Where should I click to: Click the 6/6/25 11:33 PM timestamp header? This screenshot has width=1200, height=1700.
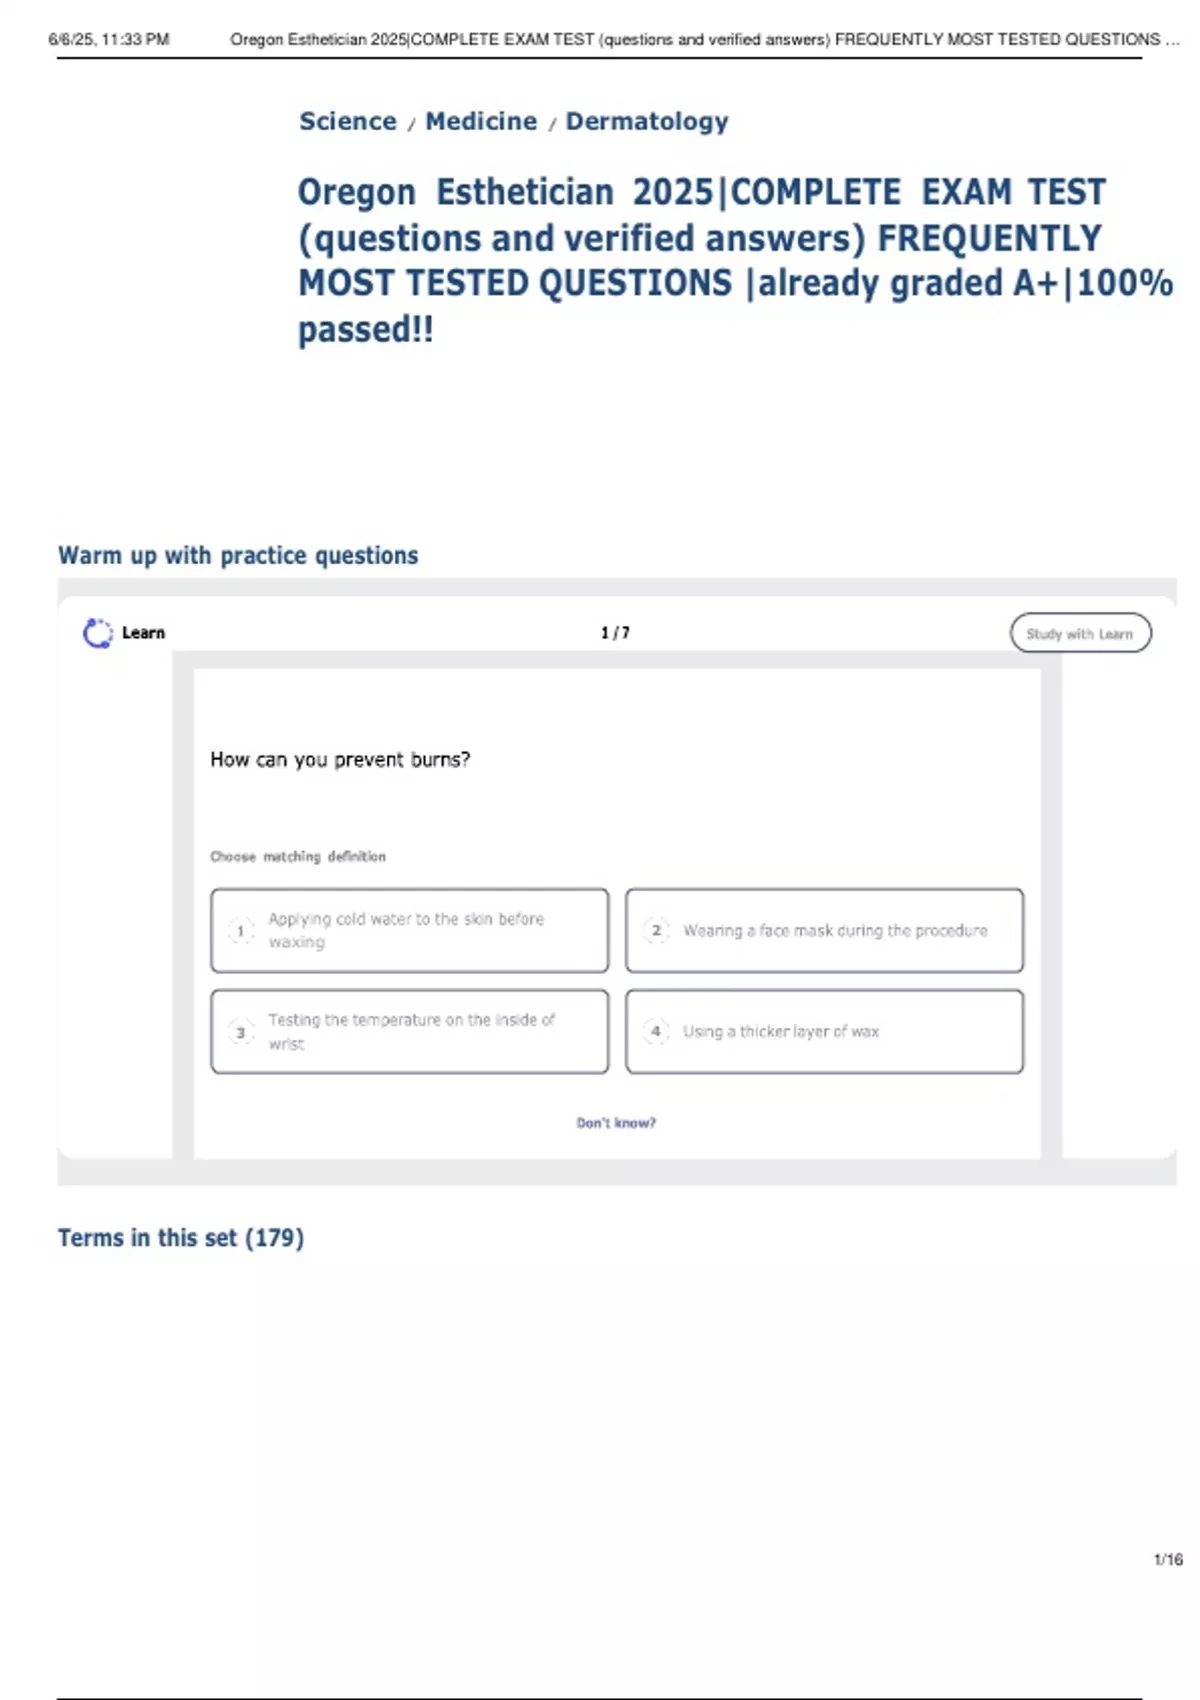click(x=109, y=40)
